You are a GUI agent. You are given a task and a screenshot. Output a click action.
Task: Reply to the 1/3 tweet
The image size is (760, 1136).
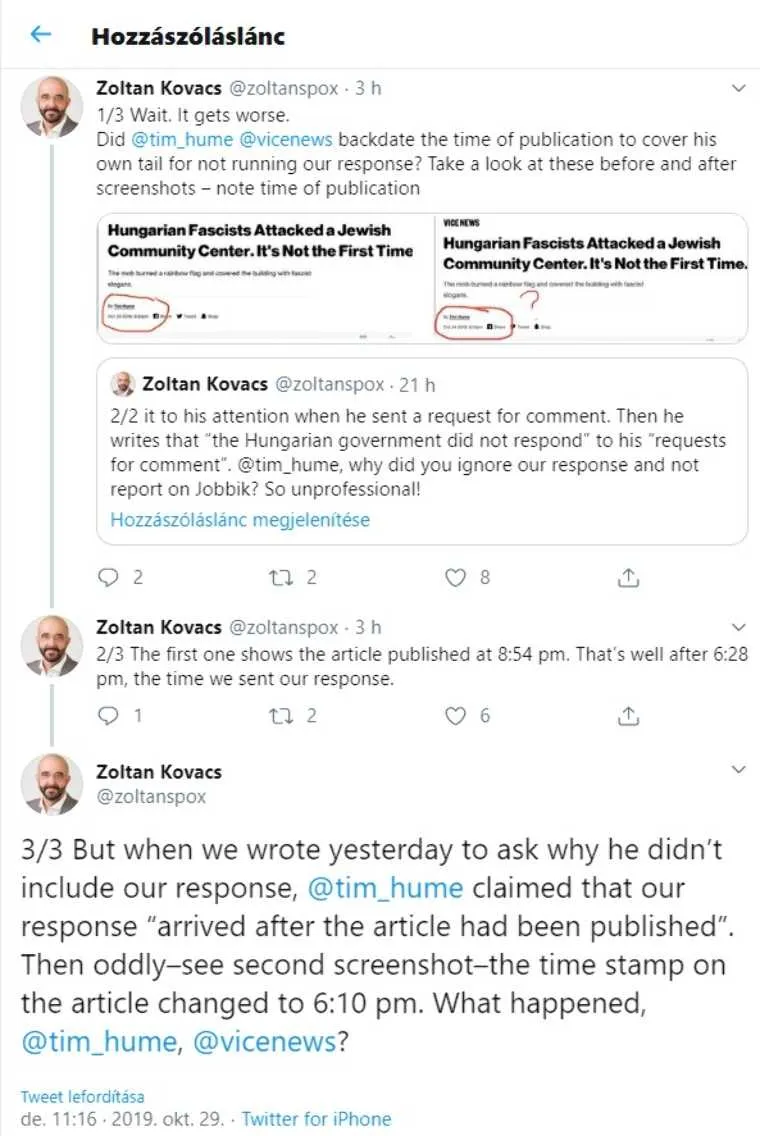coord(109,577)
